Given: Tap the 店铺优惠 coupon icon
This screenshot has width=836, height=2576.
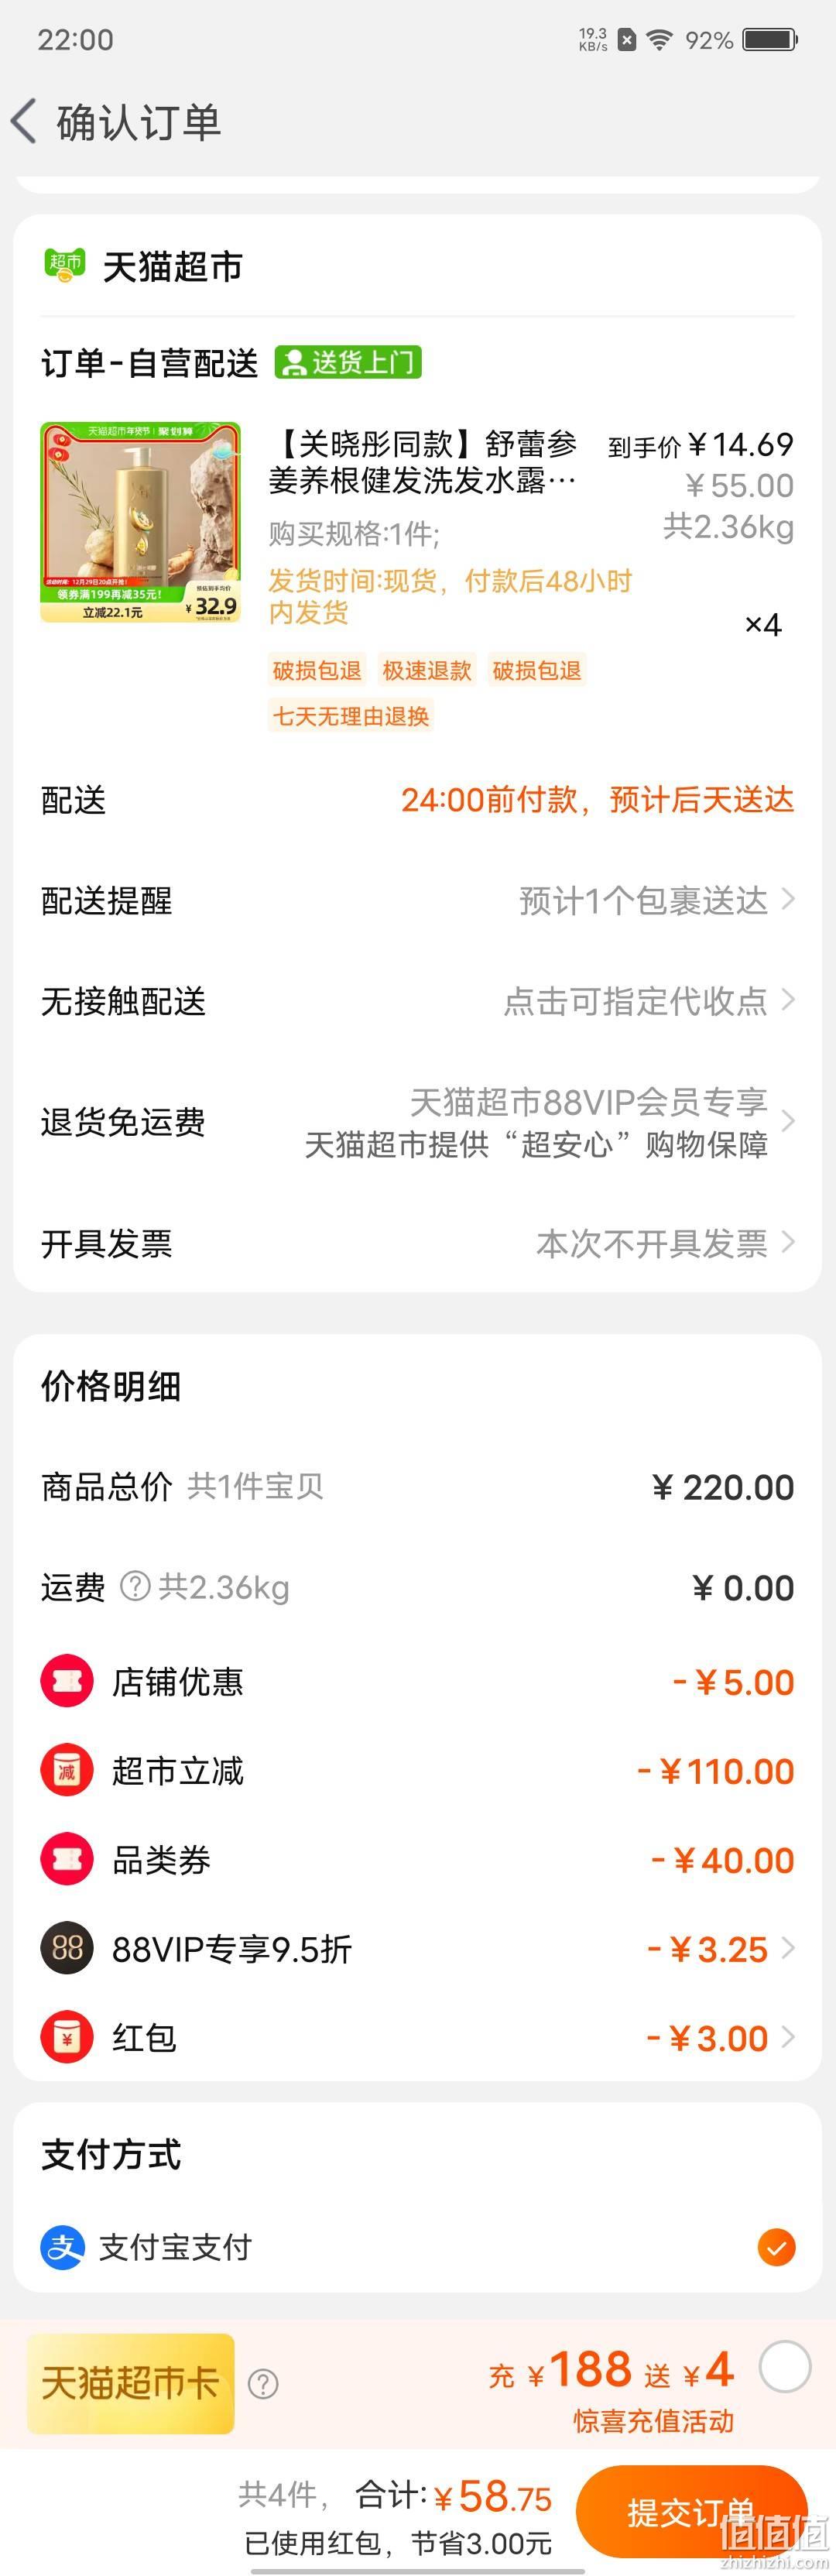Looking at the screenshot, I should tap(67, 1681).
